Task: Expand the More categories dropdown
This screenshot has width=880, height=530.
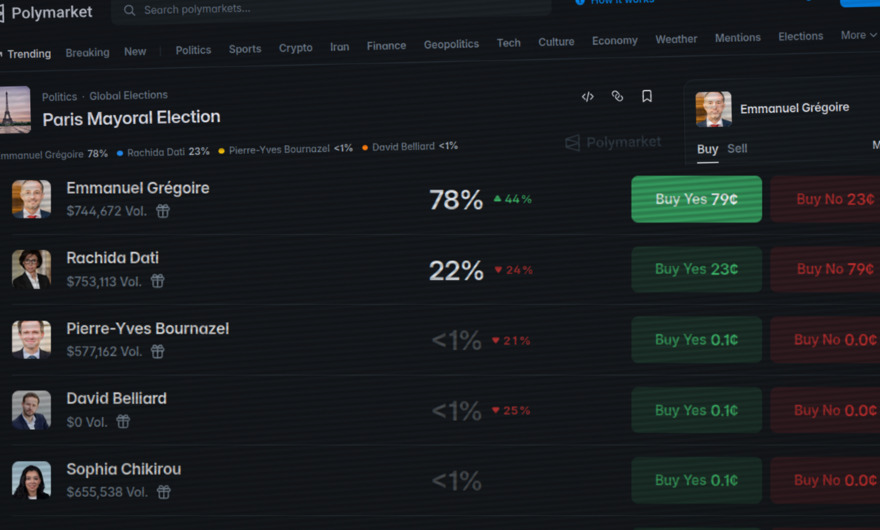Action: (x=858, y=35)
